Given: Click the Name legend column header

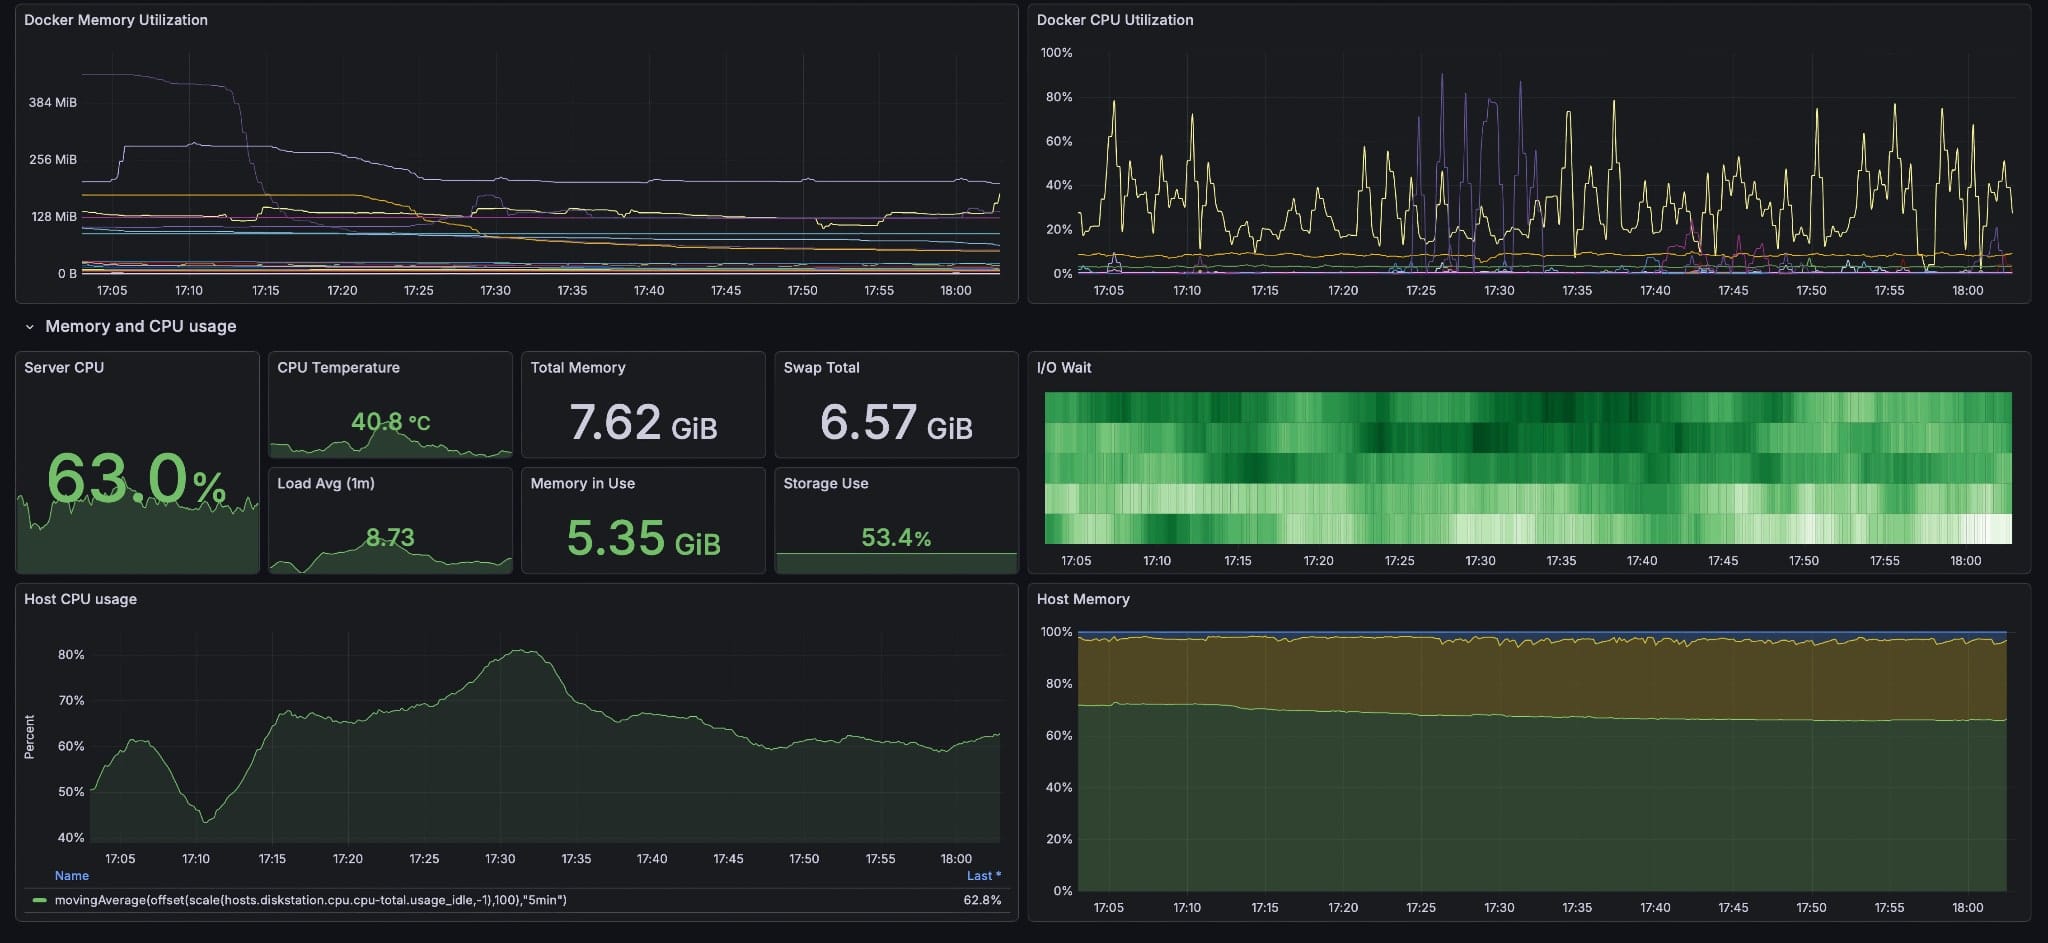Looking at the screenshot, I should 71,875.
